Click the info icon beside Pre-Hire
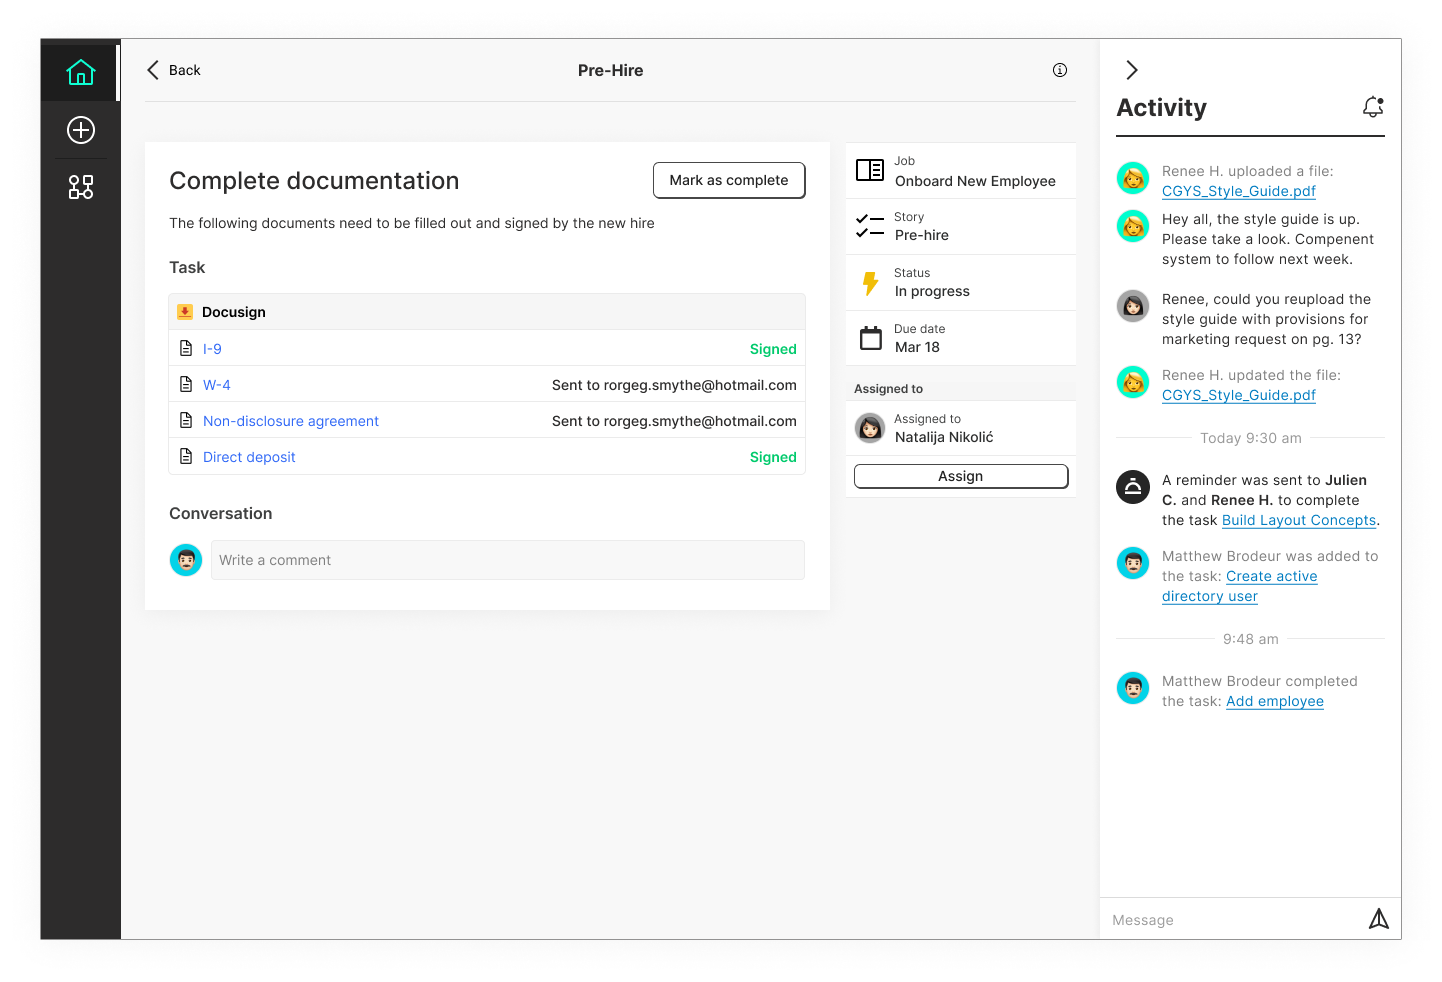1442x982 pixels. [1060, 70]
